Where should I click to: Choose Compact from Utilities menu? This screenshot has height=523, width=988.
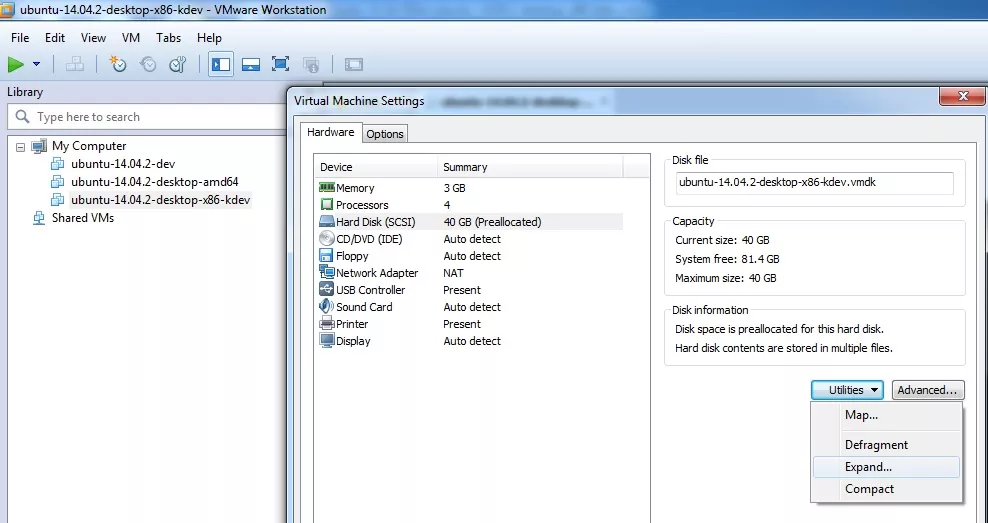[887, 489]
